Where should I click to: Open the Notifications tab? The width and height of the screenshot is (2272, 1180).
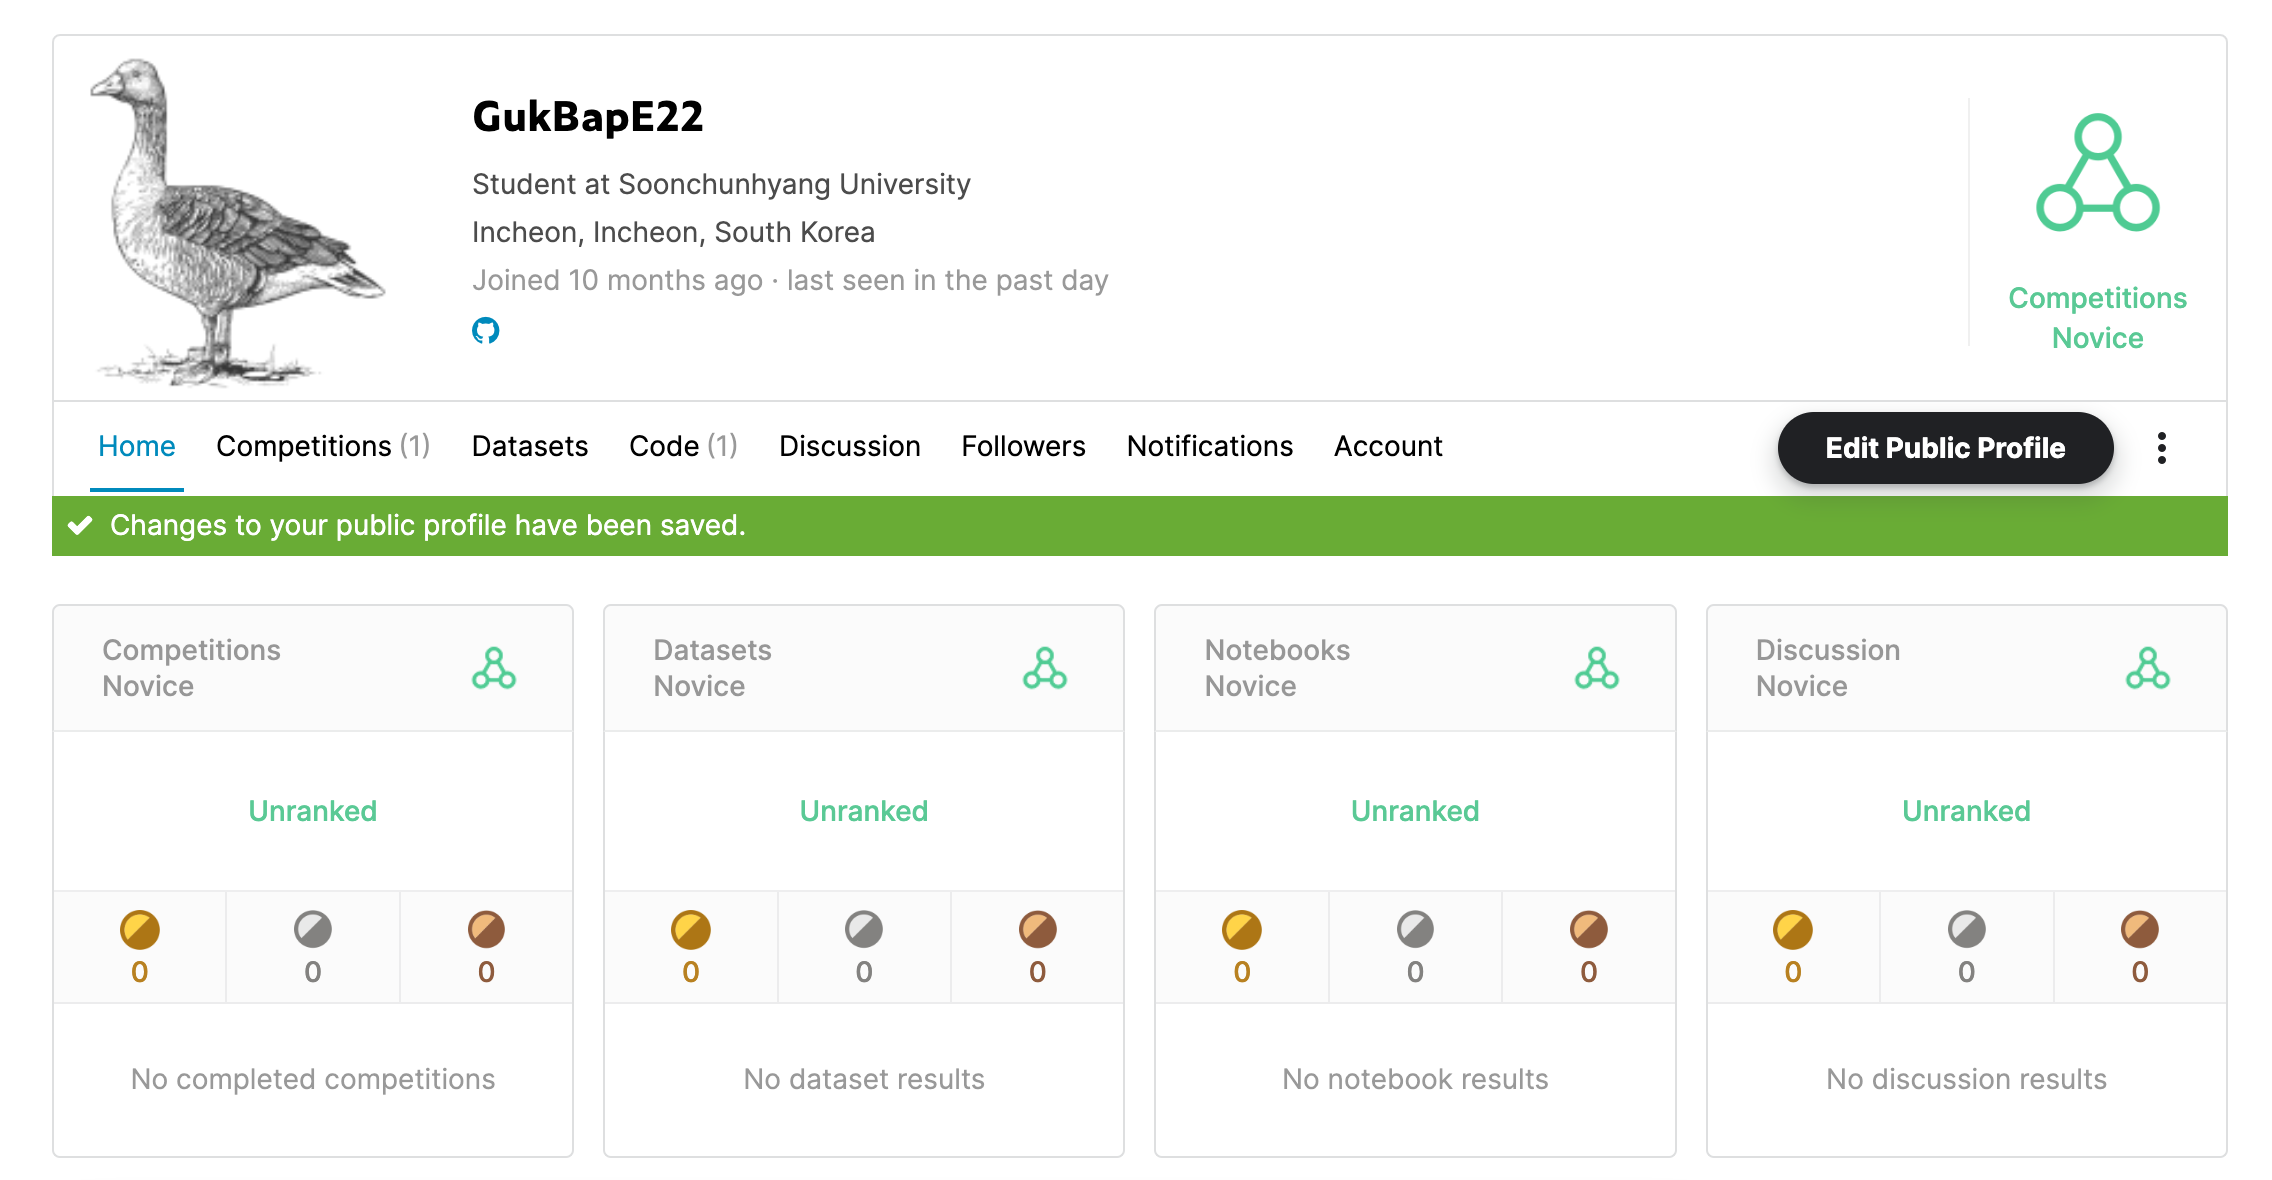[1210, 446]
